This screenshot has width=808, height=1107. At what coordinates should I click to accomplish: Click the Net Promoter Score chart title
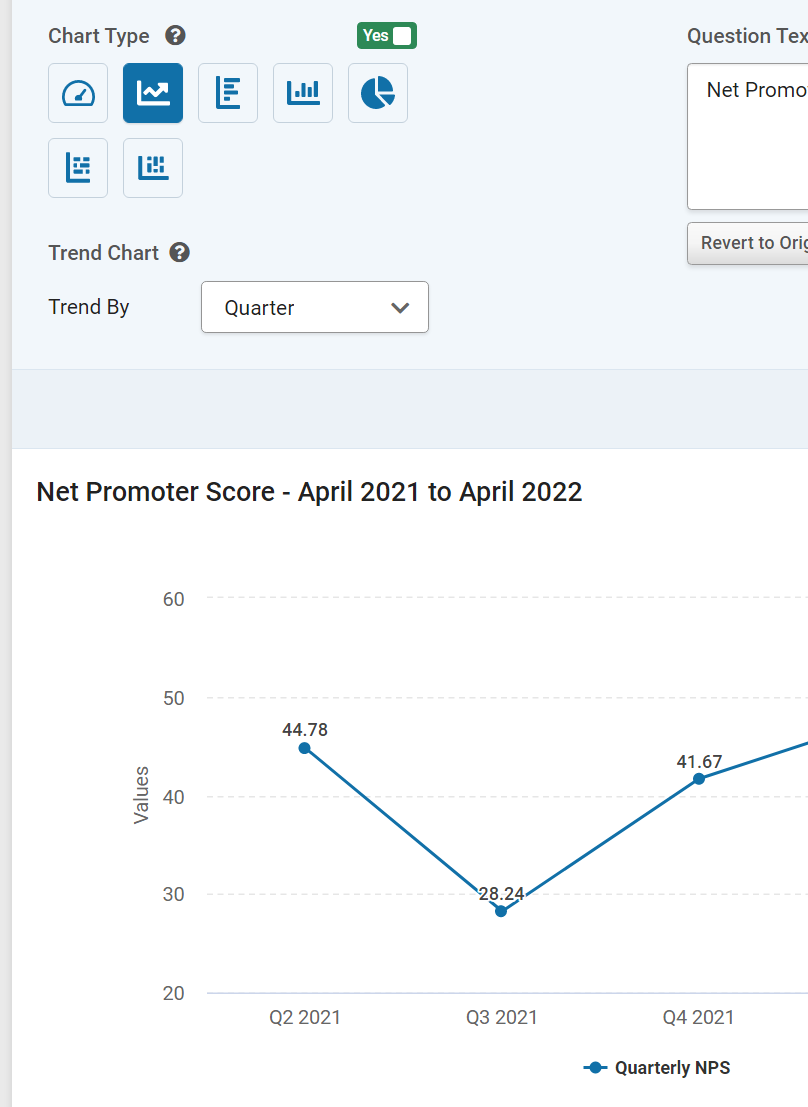[x=309, y=492]
